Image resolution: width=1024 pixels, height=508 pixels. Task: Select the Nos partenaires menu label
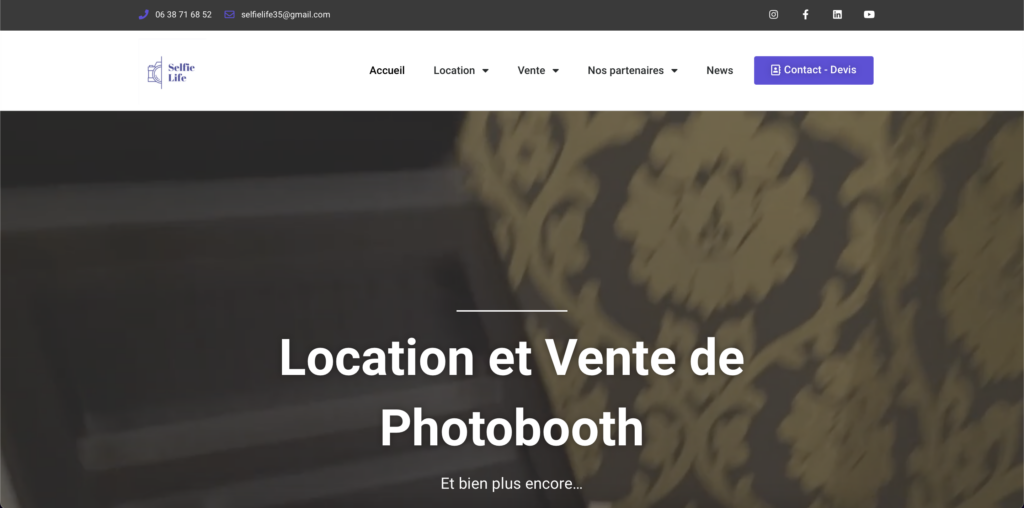pos(626,71)
